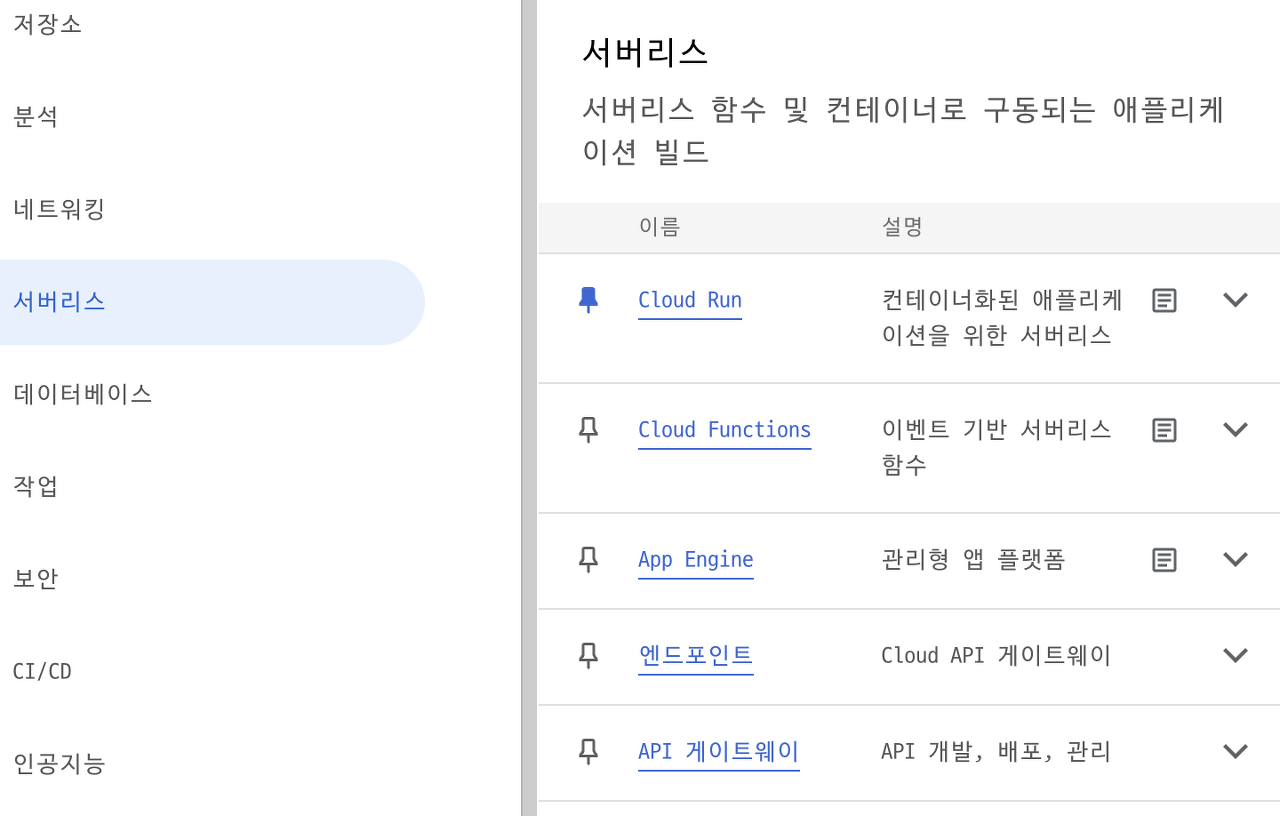Expand the Cloud Functions row chevron
This screenshot has width=1280, height=816.
tap(1236, 430)
